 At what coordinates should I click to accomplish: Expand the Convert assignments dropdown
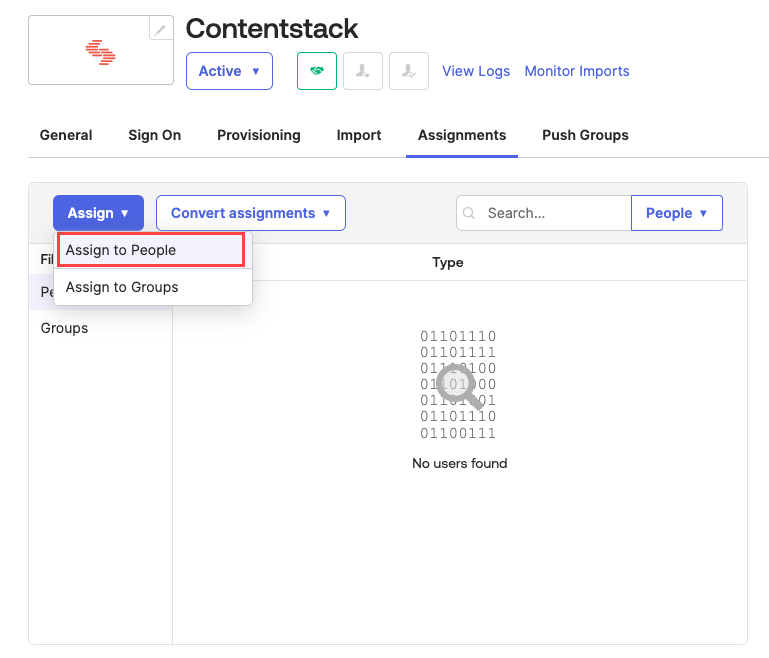coord(251,213)
